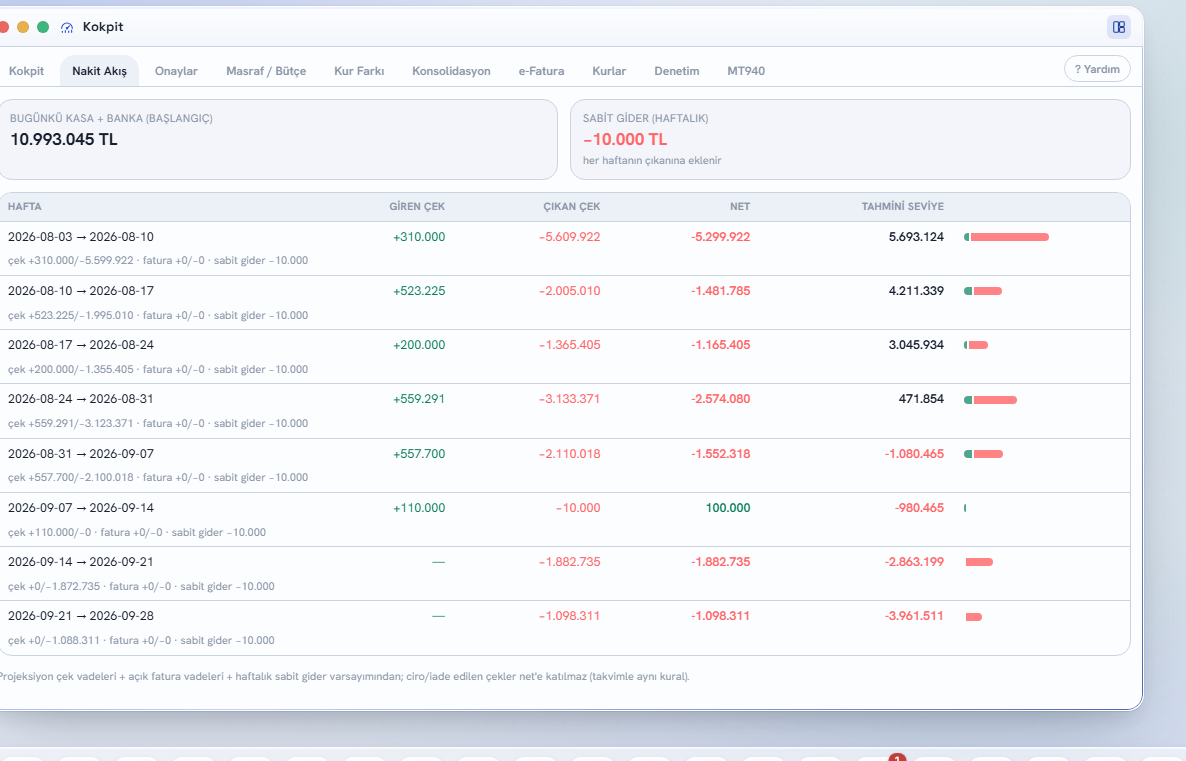
Task: Click the HAFTA column header
Action: pos(25,207)
